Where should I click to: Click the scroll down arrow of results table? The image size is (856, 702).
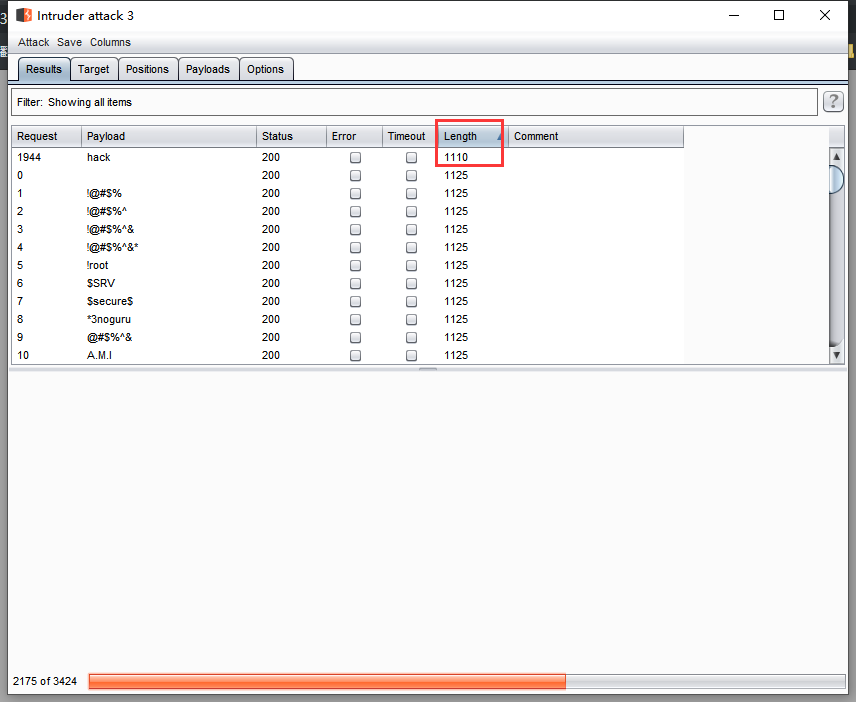pyautogui.click(x=836, y=355)
